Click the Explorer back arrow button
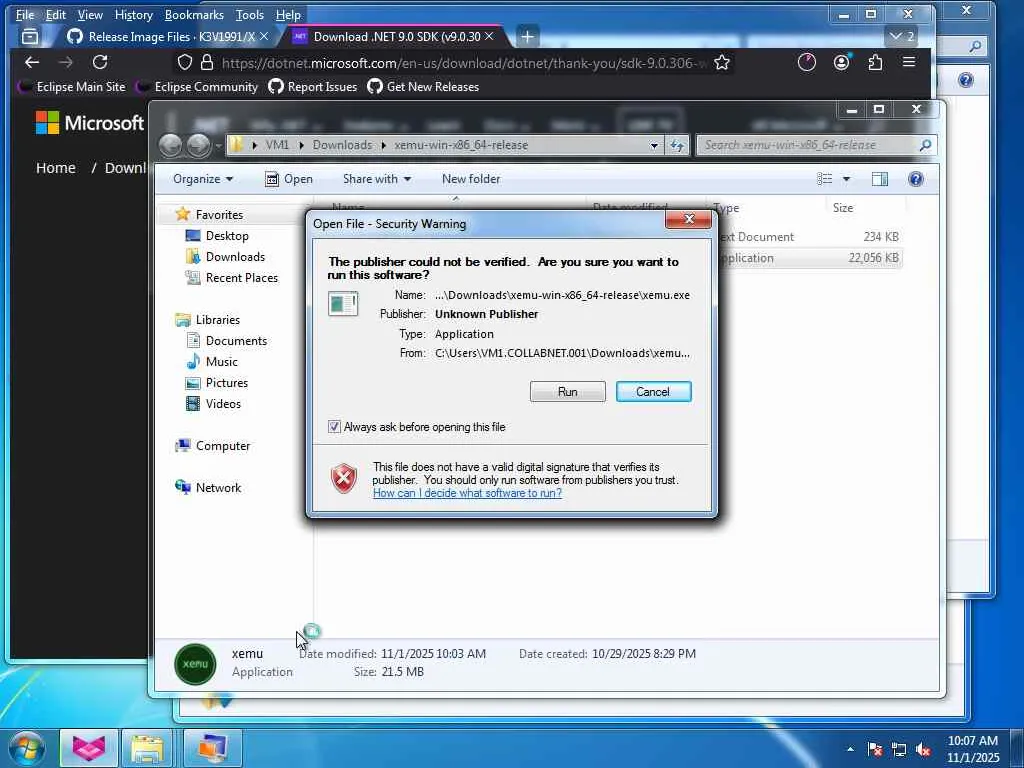 [x=170, y=145]
